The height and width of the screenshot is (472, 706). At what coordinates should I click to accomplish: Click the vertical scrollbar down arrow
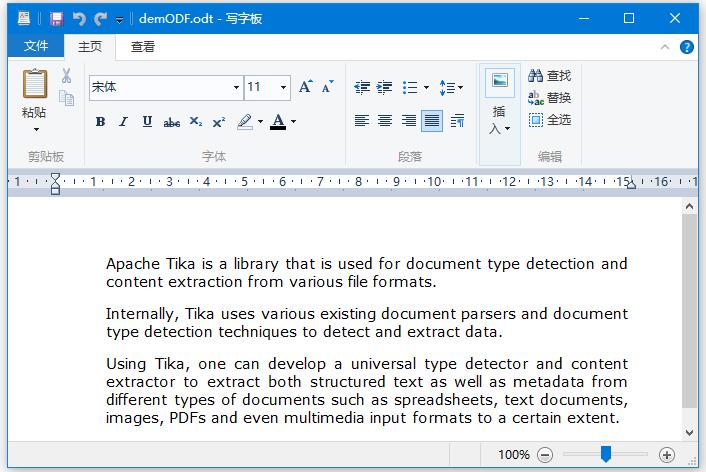pos(689,432)
